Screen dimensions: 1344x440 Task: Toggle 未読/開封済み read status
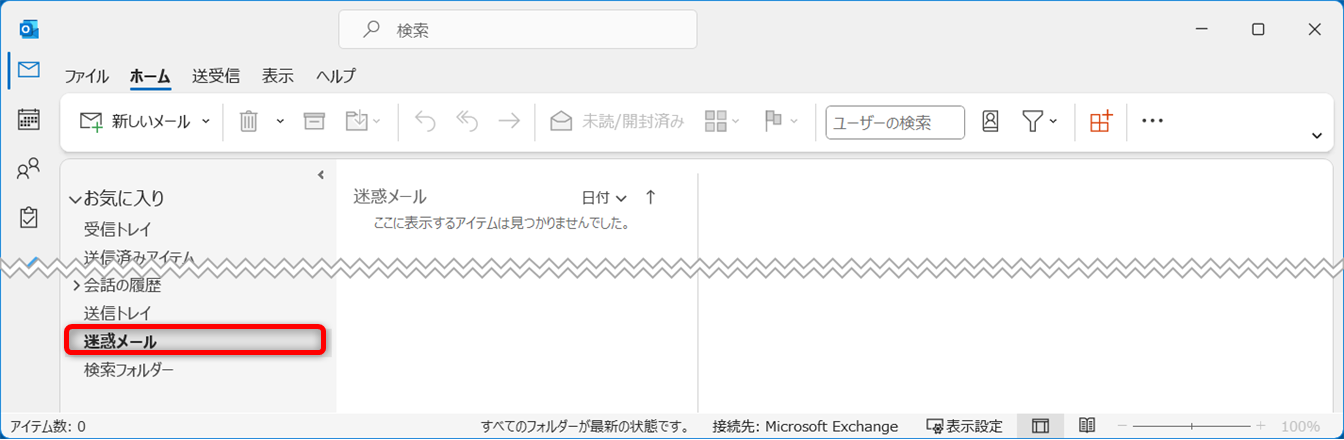pos(618,121)
